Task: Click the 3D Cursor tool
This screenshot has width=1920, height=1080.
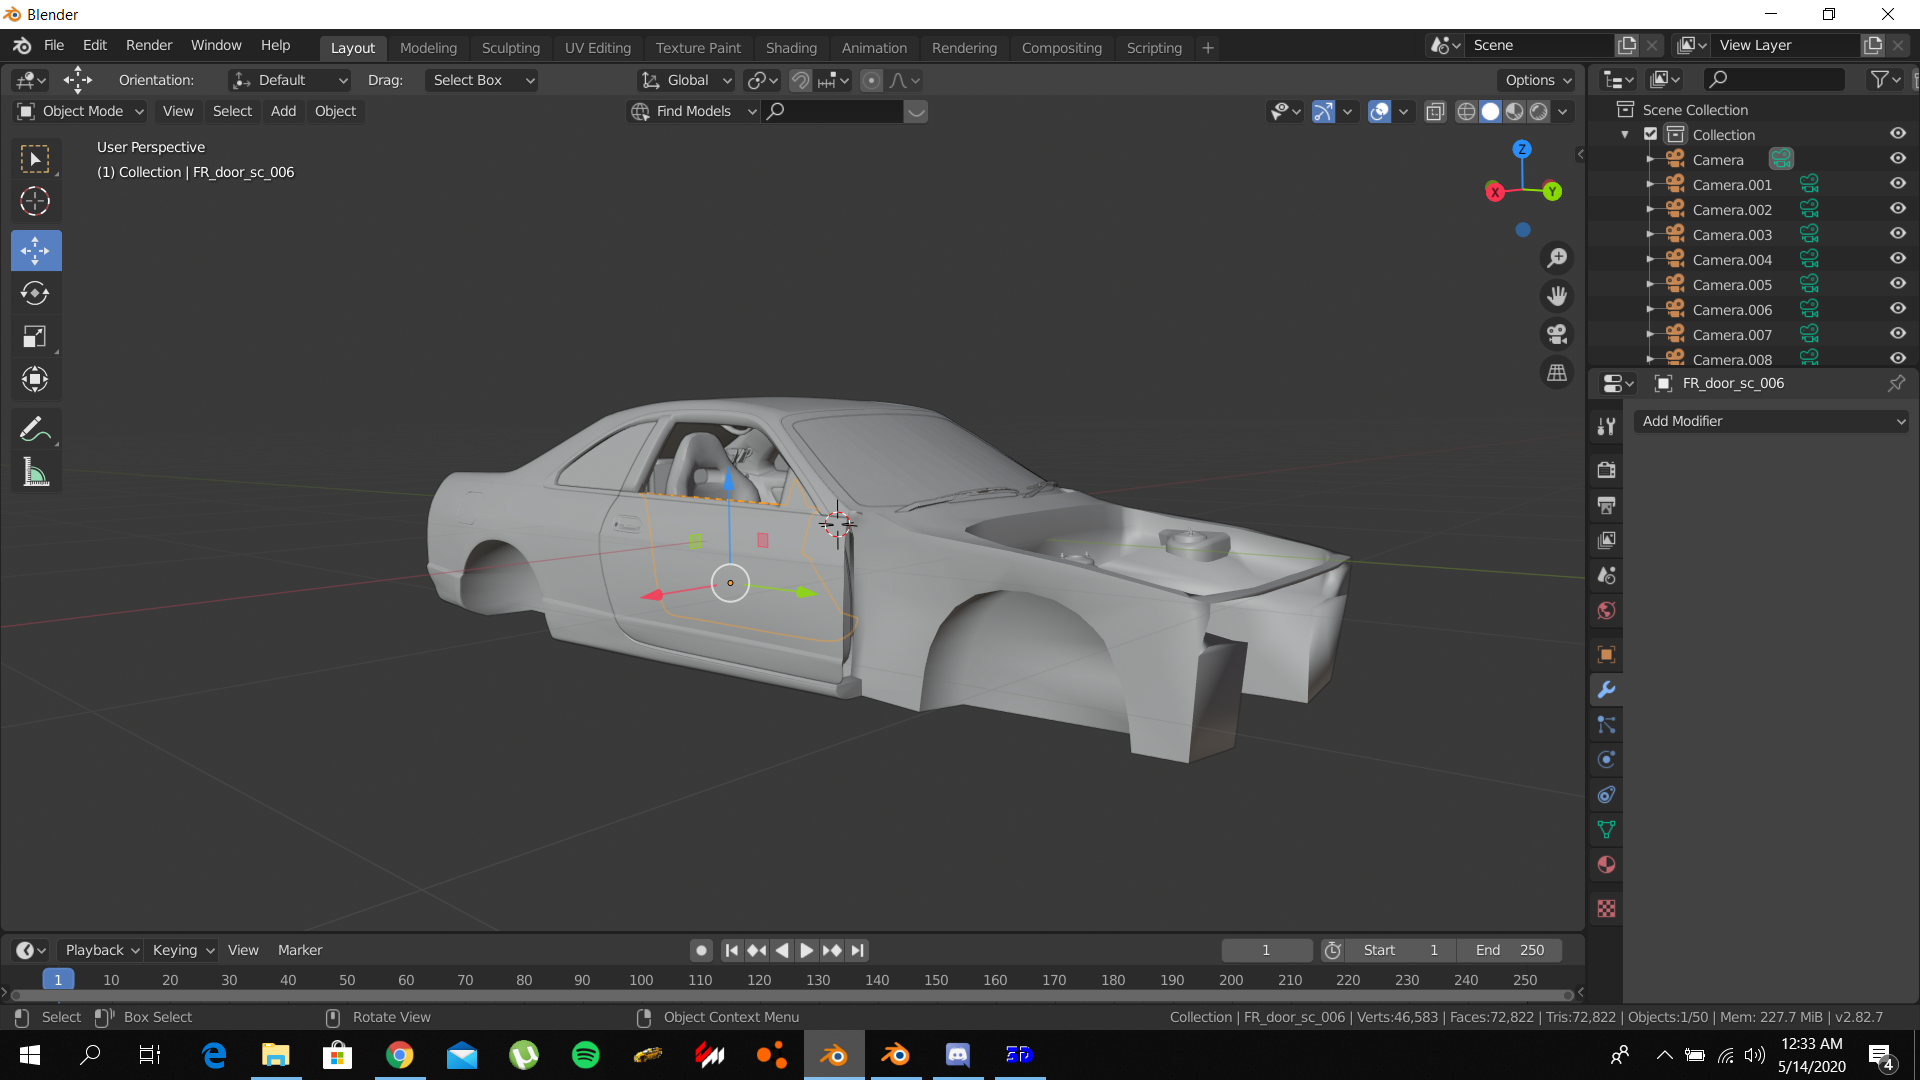Action: click(x=35, y=202)
